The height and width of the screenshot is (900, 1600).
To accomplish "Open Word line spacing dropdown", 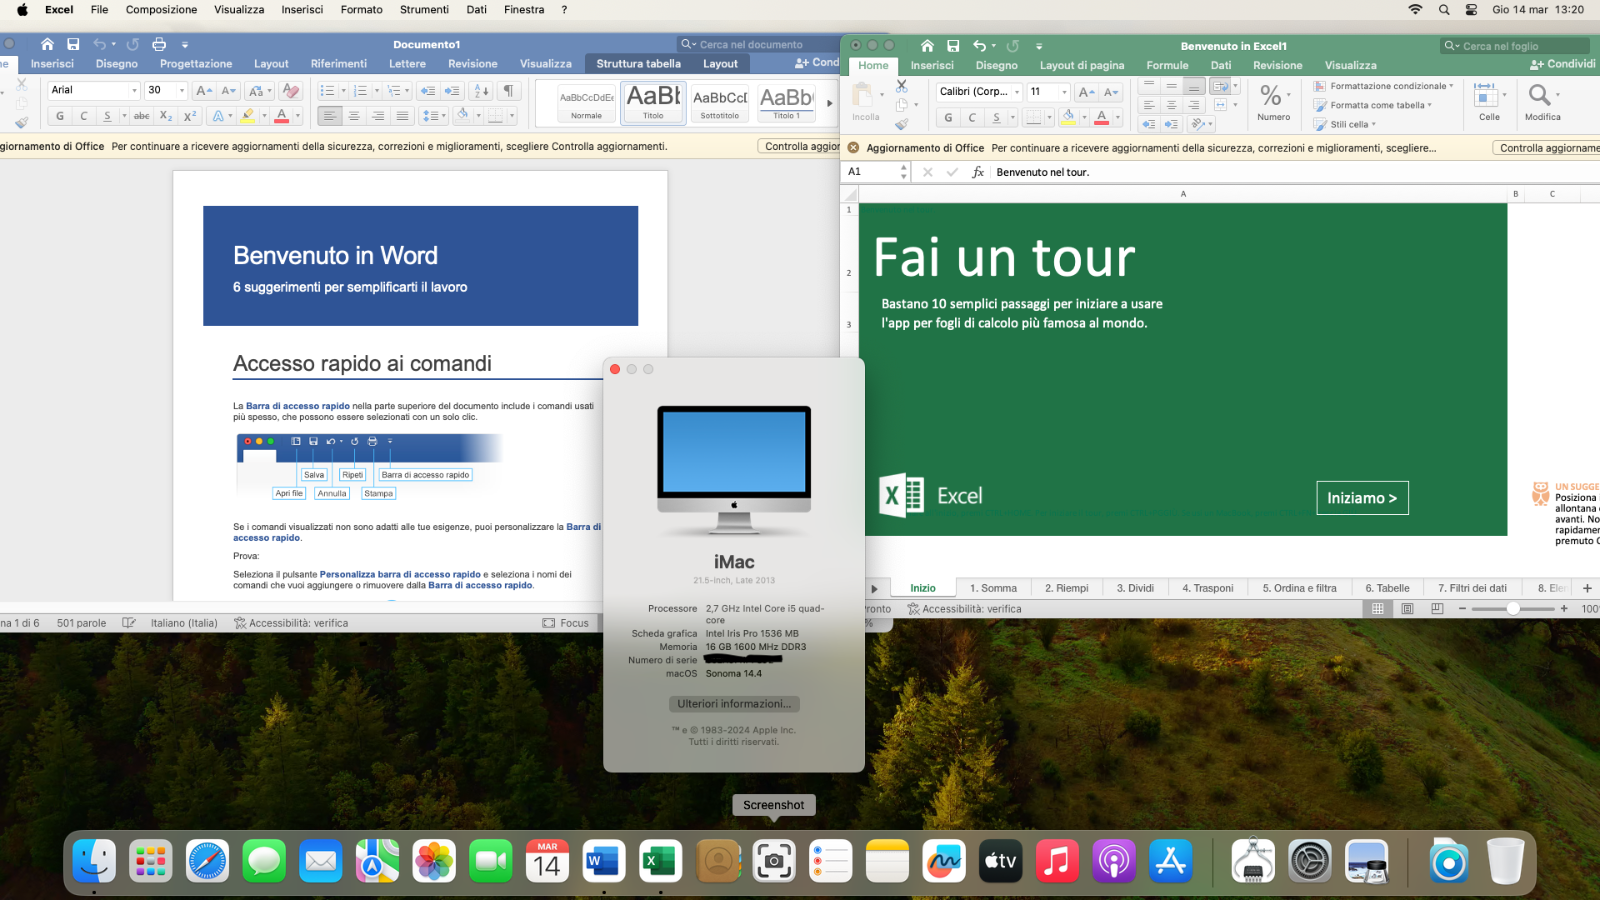I will (x=433, y=116).
